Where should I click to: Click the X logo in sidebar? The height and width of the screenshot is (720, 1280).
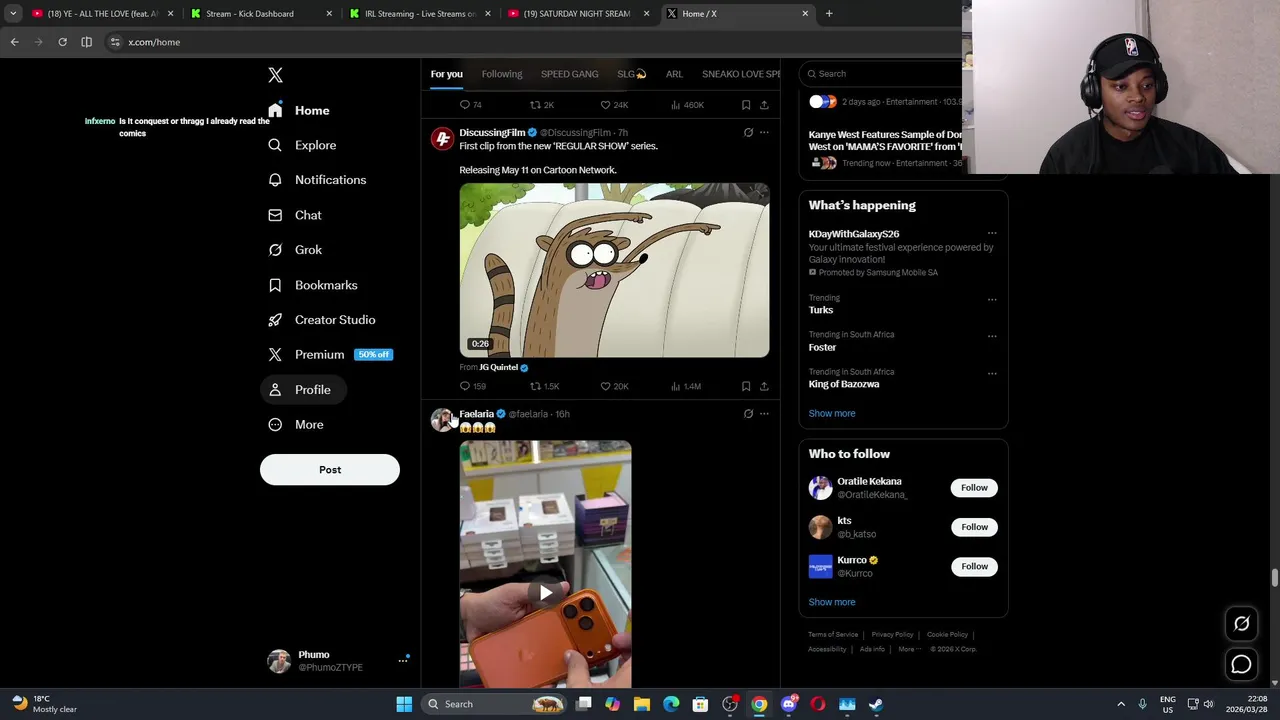coord(275,75)
